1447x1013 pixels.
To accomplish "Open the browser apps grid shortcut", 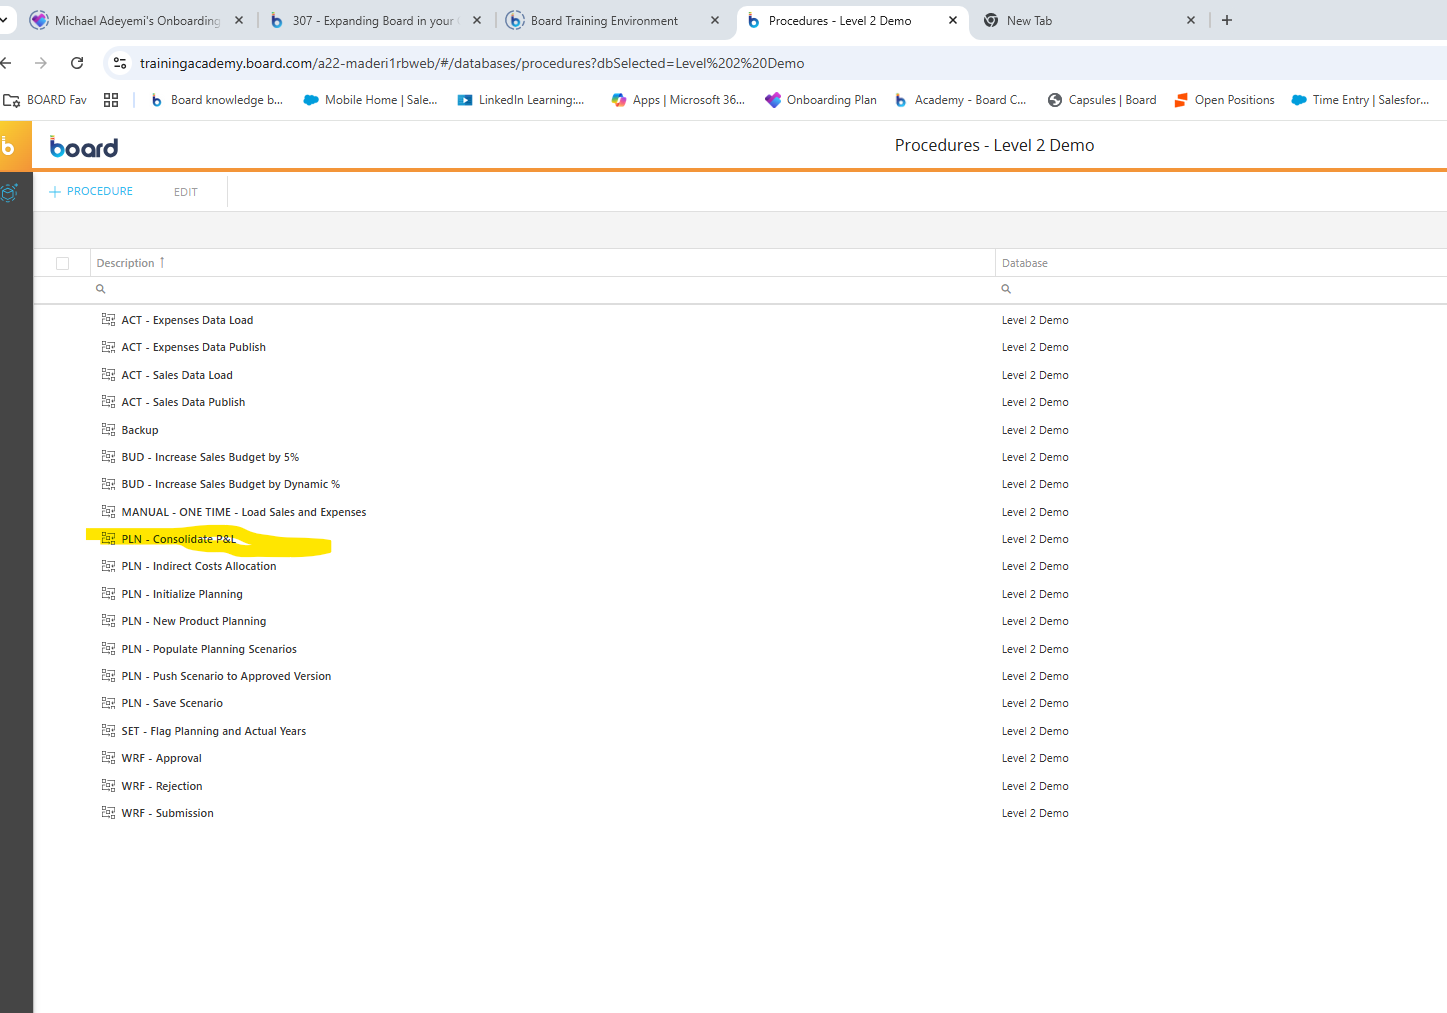I will (111, 100).
